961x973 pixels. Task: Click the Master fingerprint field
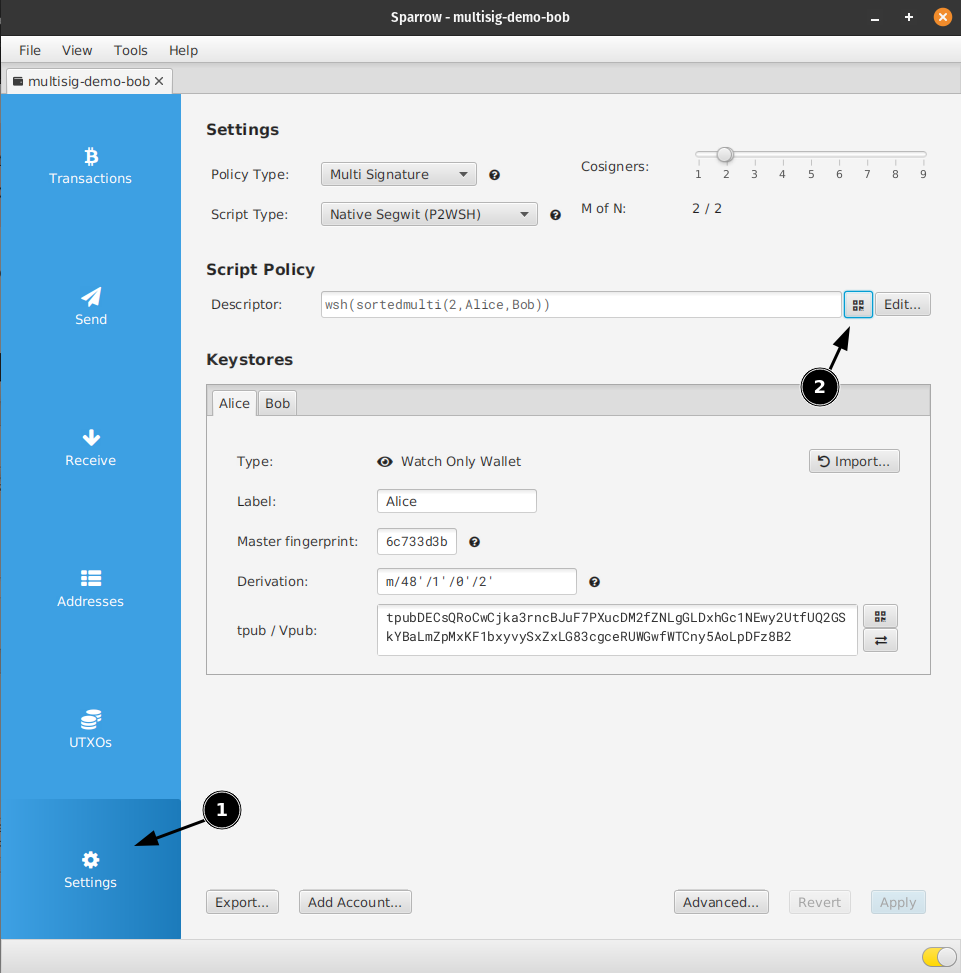click(x=417, y=542)
